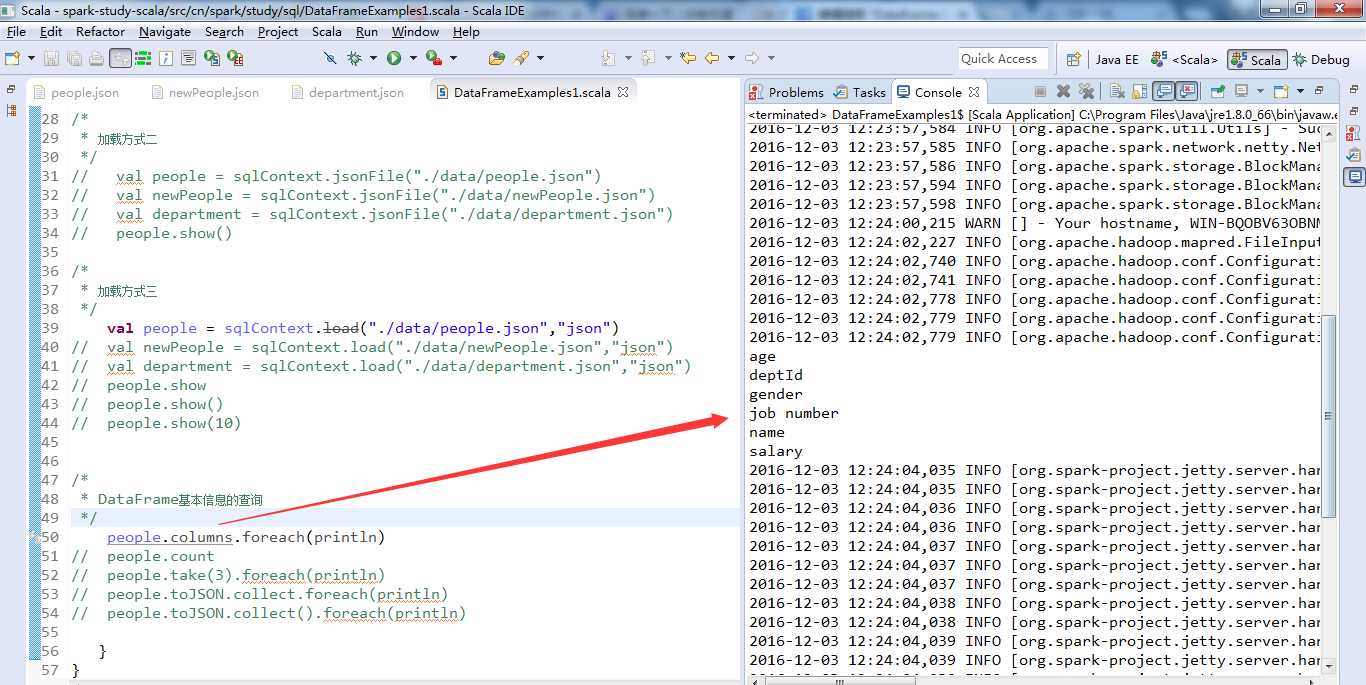Image resolution: width=1366 pixels, height=685 pixels.
Task: Open the New wizard toolbar icon
Action: pyautogui.click(x=12, y=58)
